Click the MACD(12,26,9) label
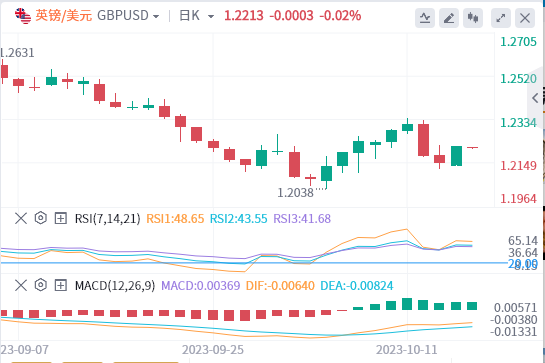This screenshot has width=545, height=363. click(x=115, y=286)
